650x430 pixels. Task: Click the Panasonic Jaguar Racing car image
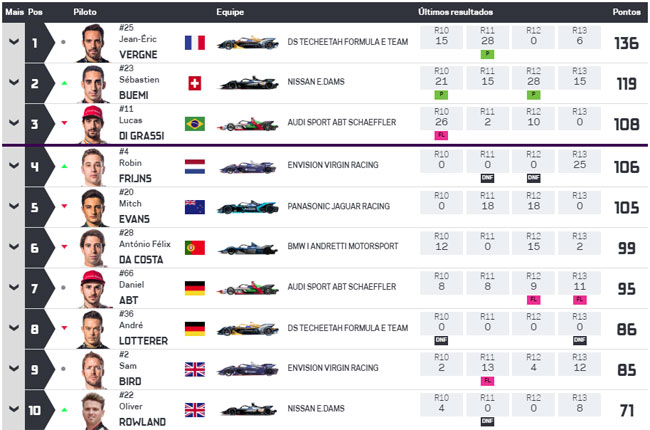coord(248,207)
